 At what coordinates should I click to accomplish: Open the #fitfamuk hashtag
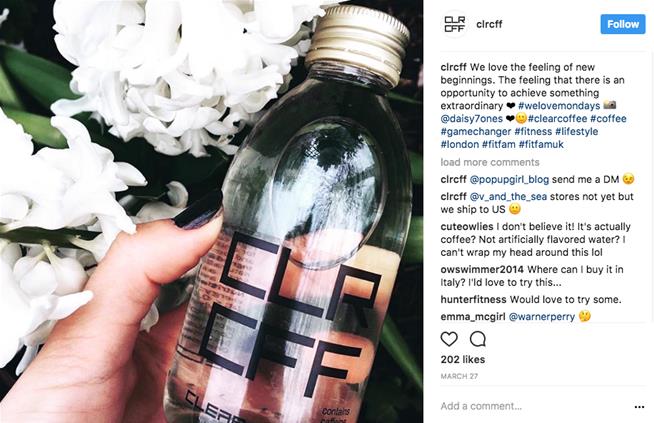point(541,144)
